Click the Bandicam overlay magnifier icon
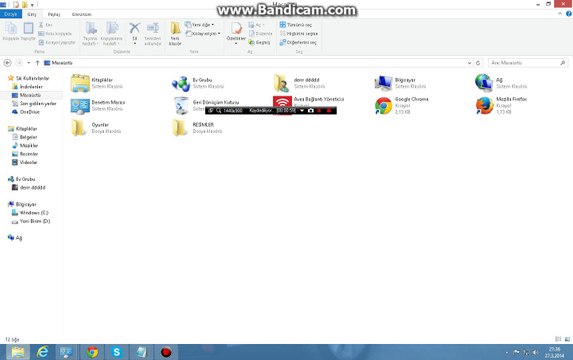Screen dimensions: 573x360 pyautogui.click(x=219, y=110)
